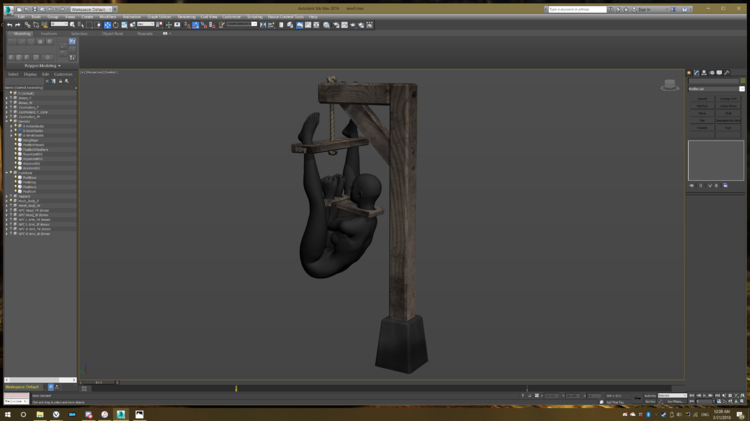
Task: Select the Select and Link tool
Action: point(27,25)
